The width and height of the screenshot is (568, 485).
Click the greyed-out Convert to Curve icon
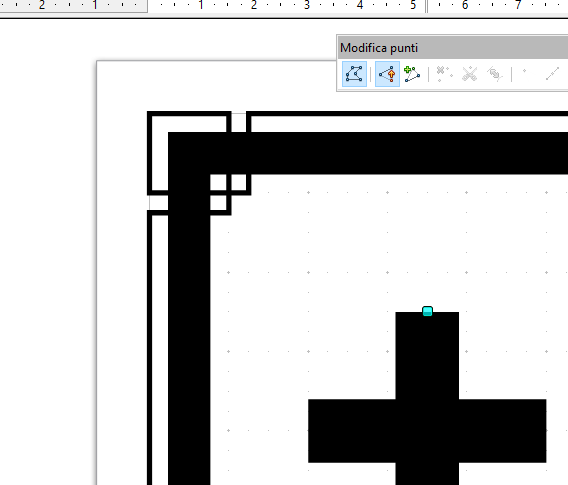tap(495, 74)
